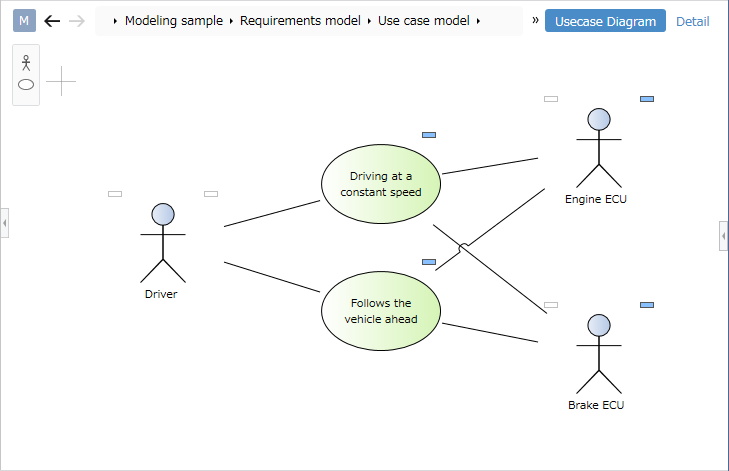Viewport: 729px width, 471px height.
Task: Select the Brake ECU actor figure
Action: (599, 354)
